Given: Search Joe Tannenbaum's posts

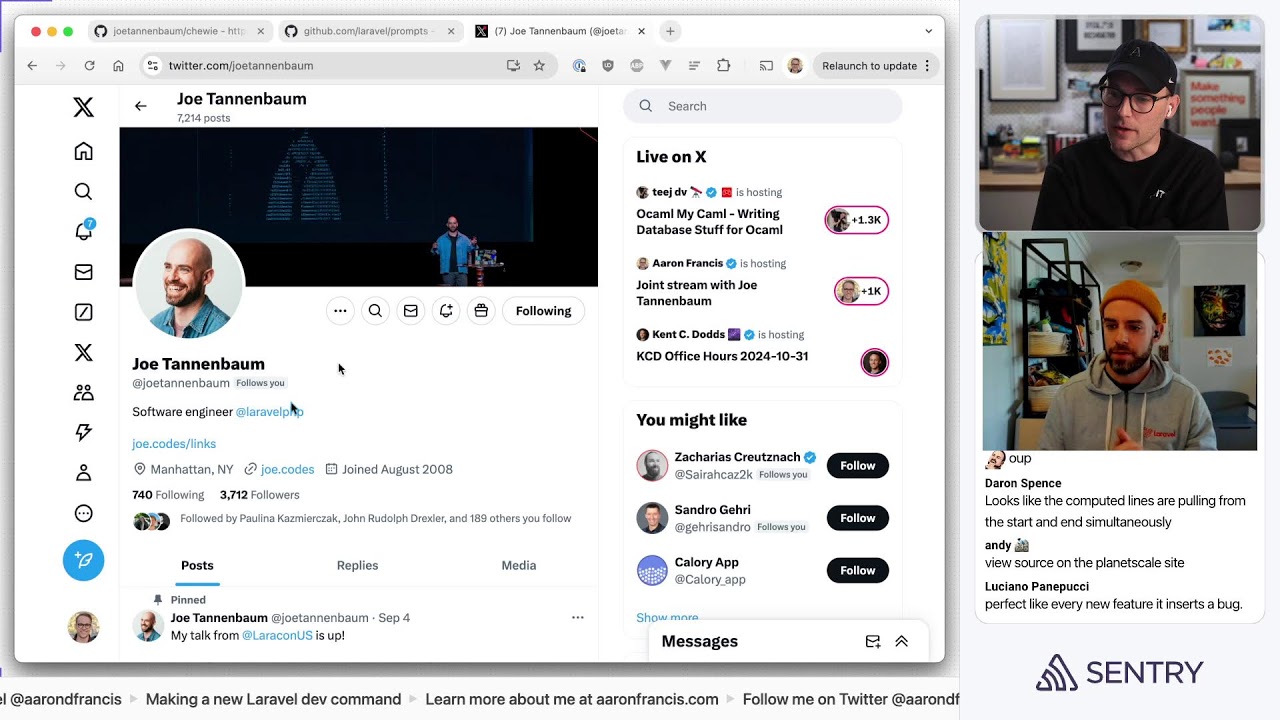Looking at the screenshot, I should (x=375, y=311).
